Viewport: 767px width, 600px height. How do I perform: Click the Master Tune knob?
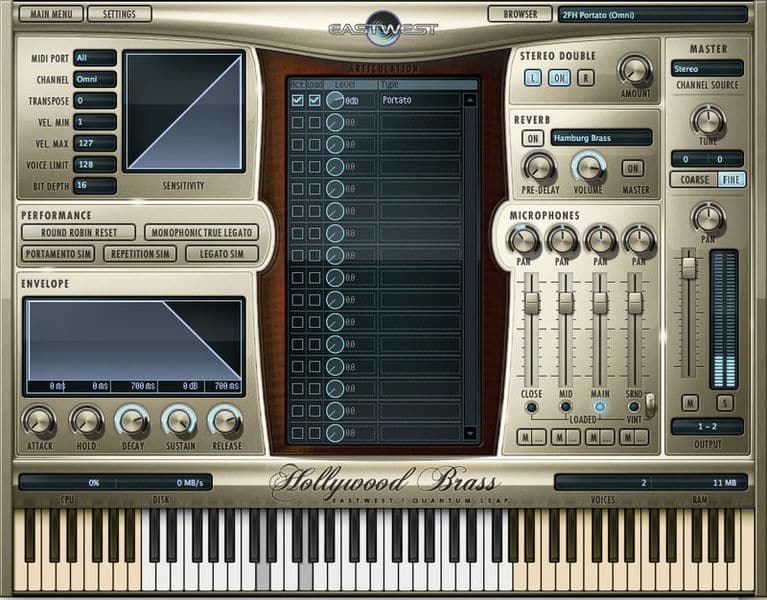[x=708, y=120]
